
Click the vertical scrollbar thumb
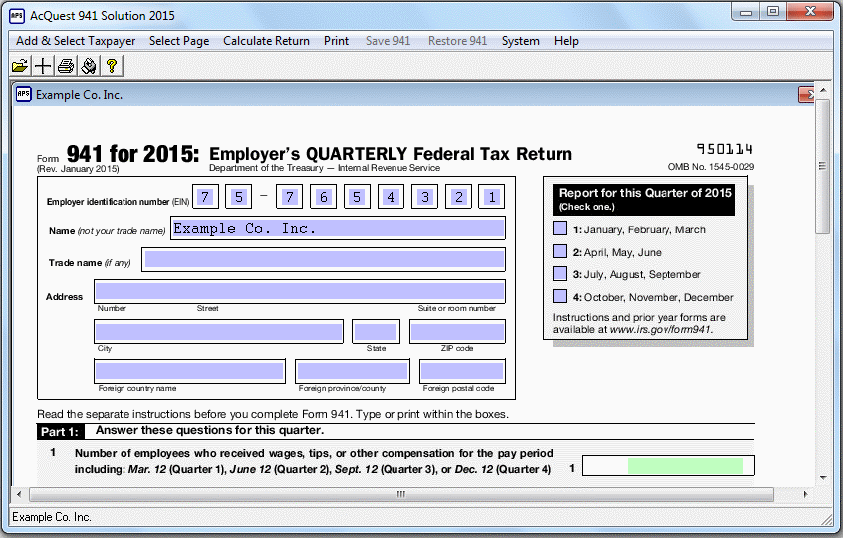point(823,166)
